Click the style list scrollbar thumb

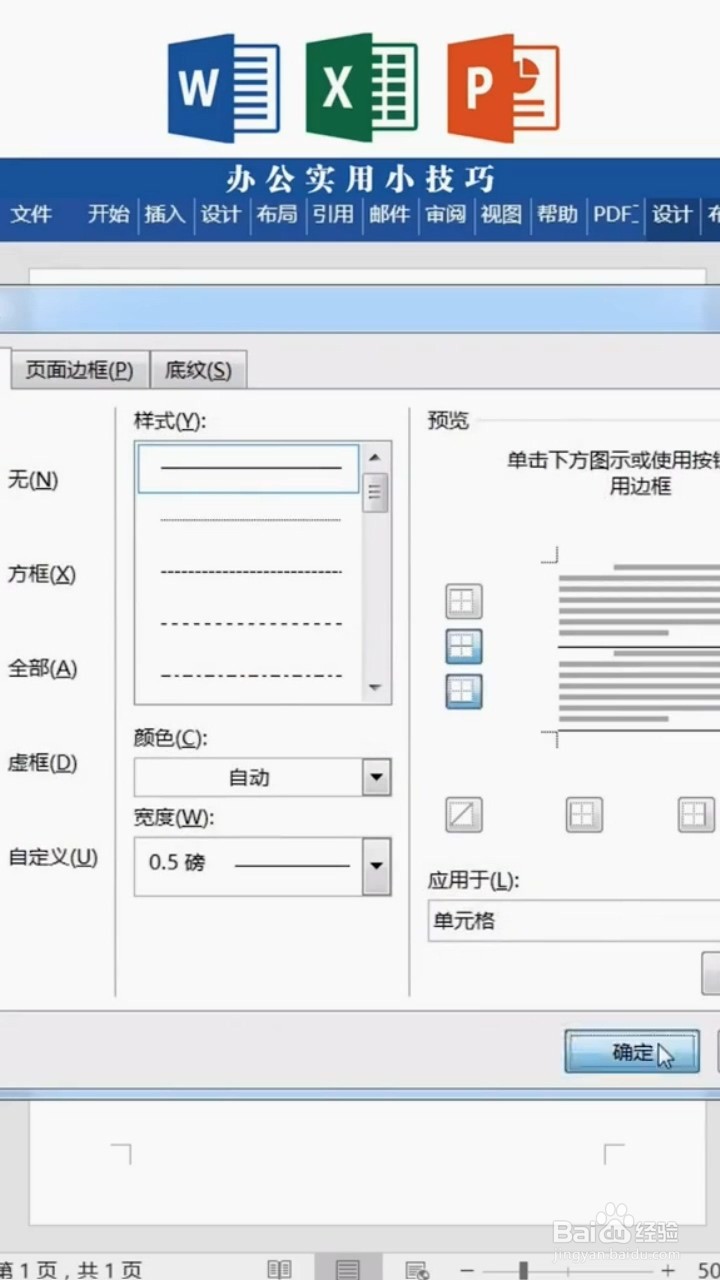point(375,494)
